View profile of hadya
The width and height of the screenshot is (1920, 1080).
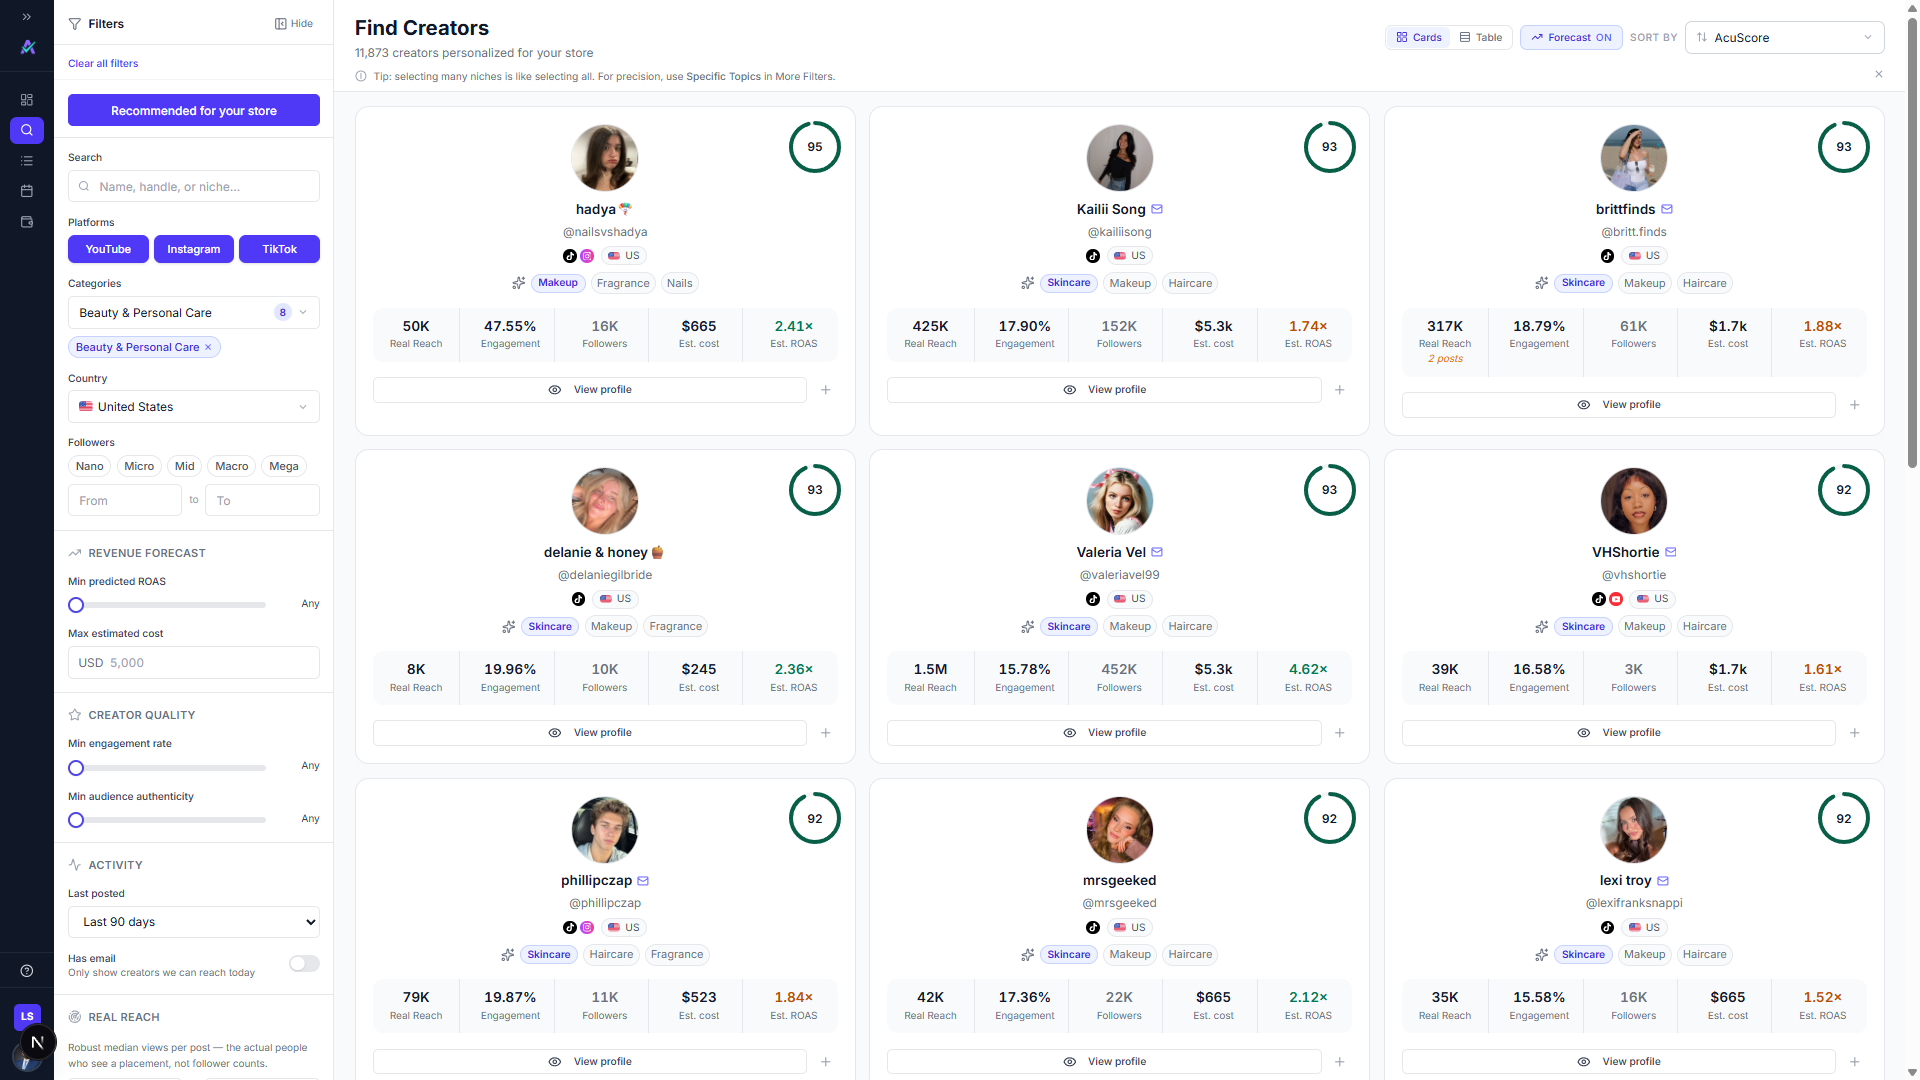coord(590,390)
